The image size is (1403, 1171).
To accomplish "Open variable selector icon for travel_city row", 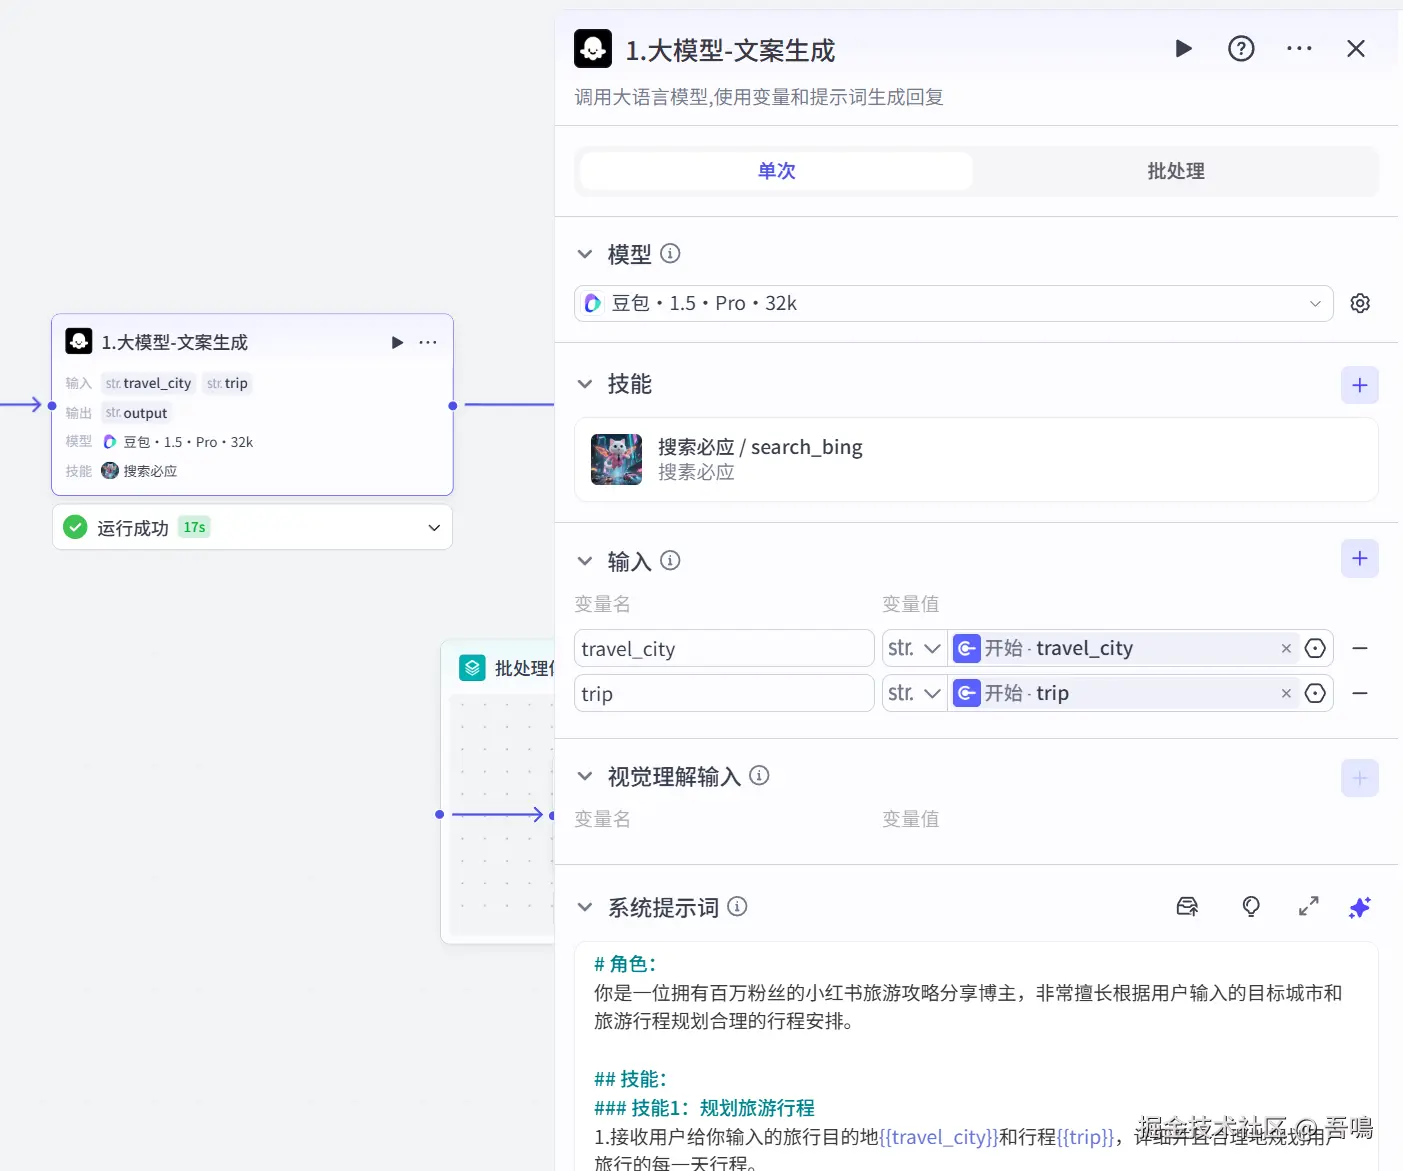I will point(1316,649).
